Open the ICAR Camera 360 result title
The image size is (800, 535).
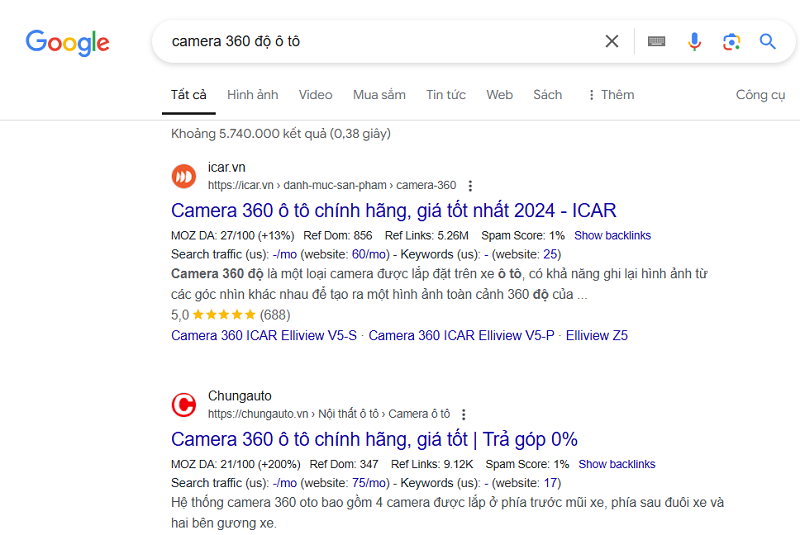[393, 211]
